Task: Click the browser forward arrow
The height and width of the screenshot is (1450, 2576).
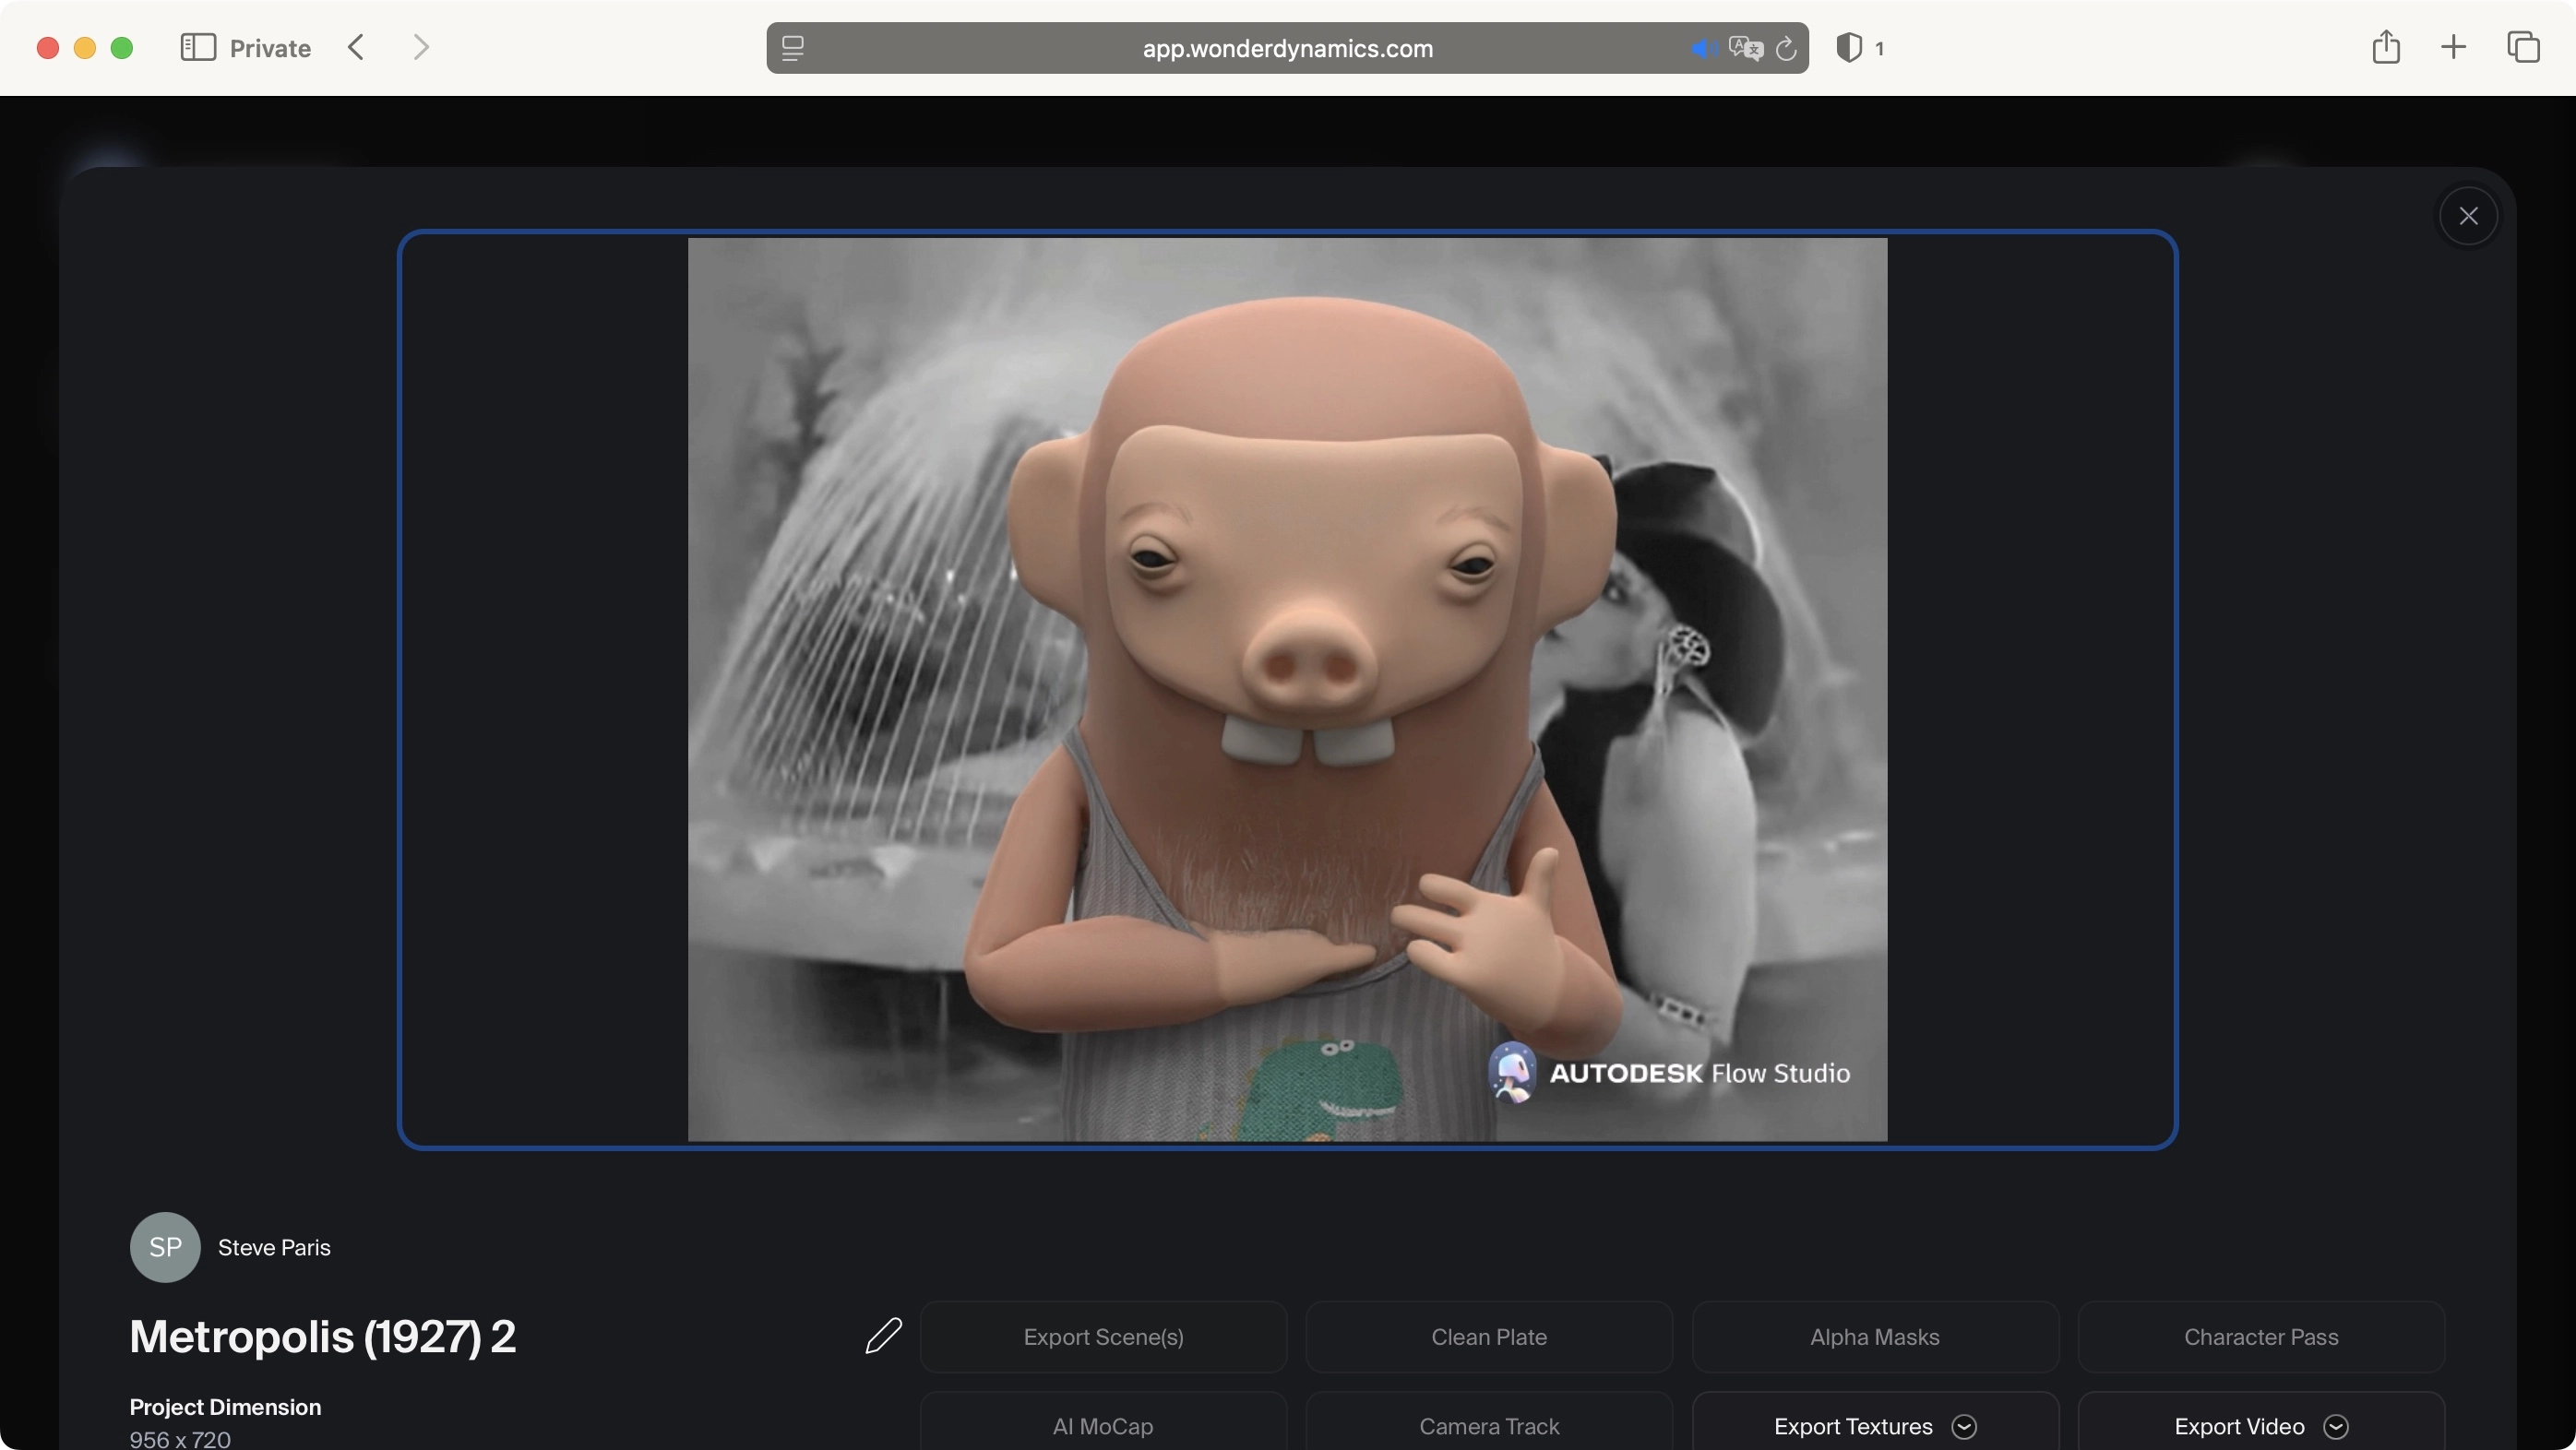Action: point(421,47)
